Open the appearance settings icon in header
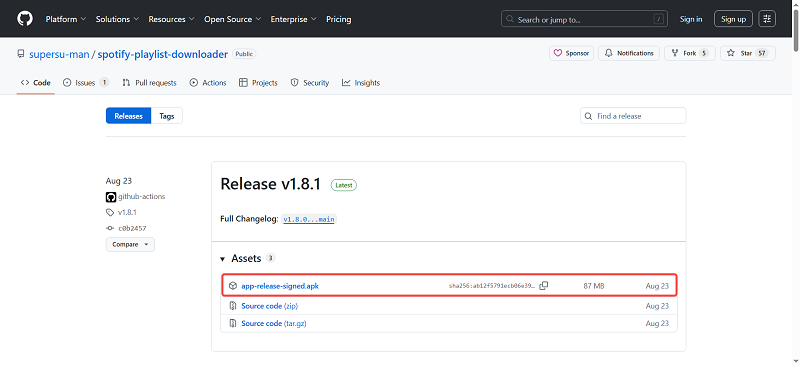Screen dimensions: 800x366 (x=767, y=19)
